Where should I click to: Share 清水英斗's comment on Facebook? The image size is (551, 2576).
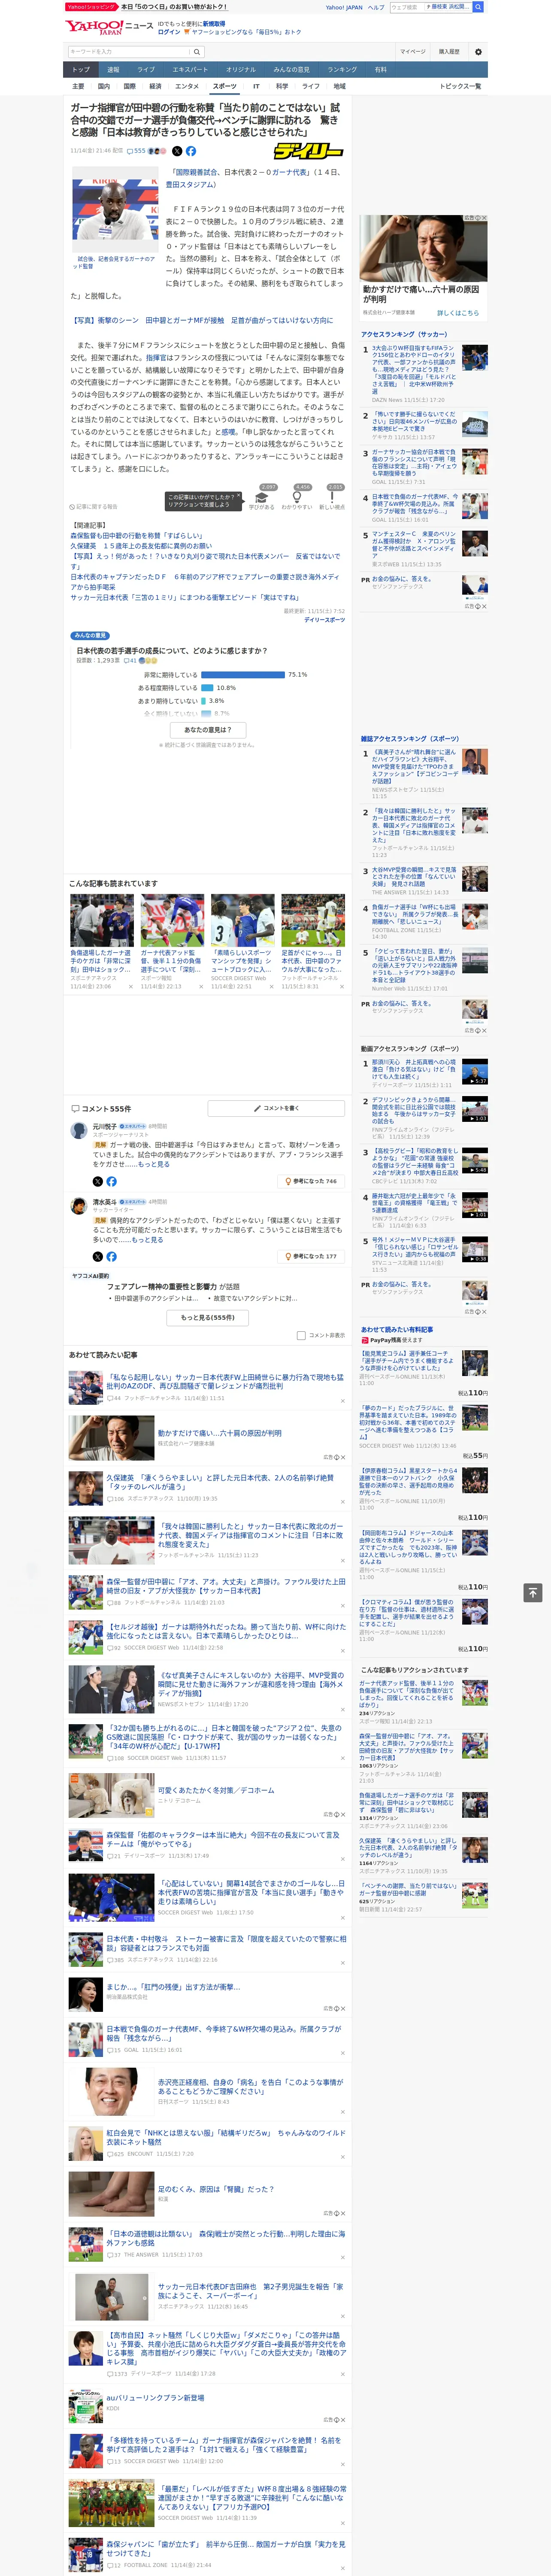(111, 1257)
